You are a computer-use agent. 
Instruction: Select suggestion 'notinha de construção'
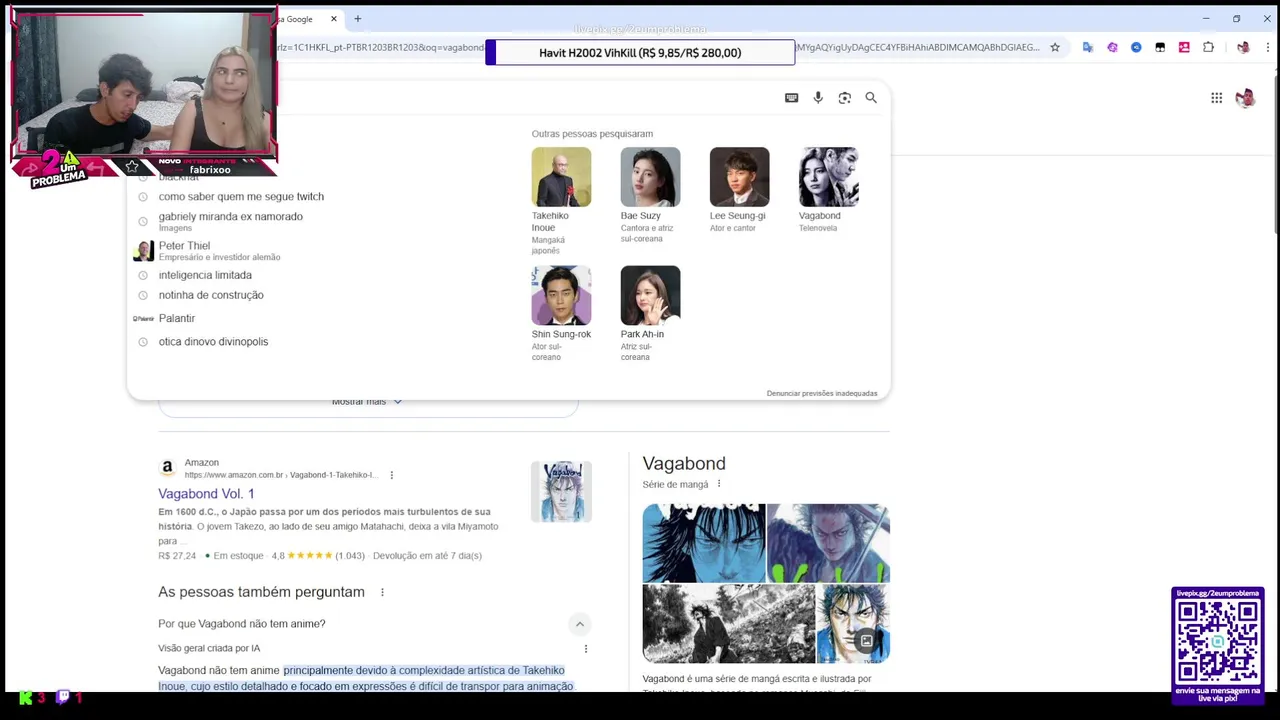tap(211, 295)
